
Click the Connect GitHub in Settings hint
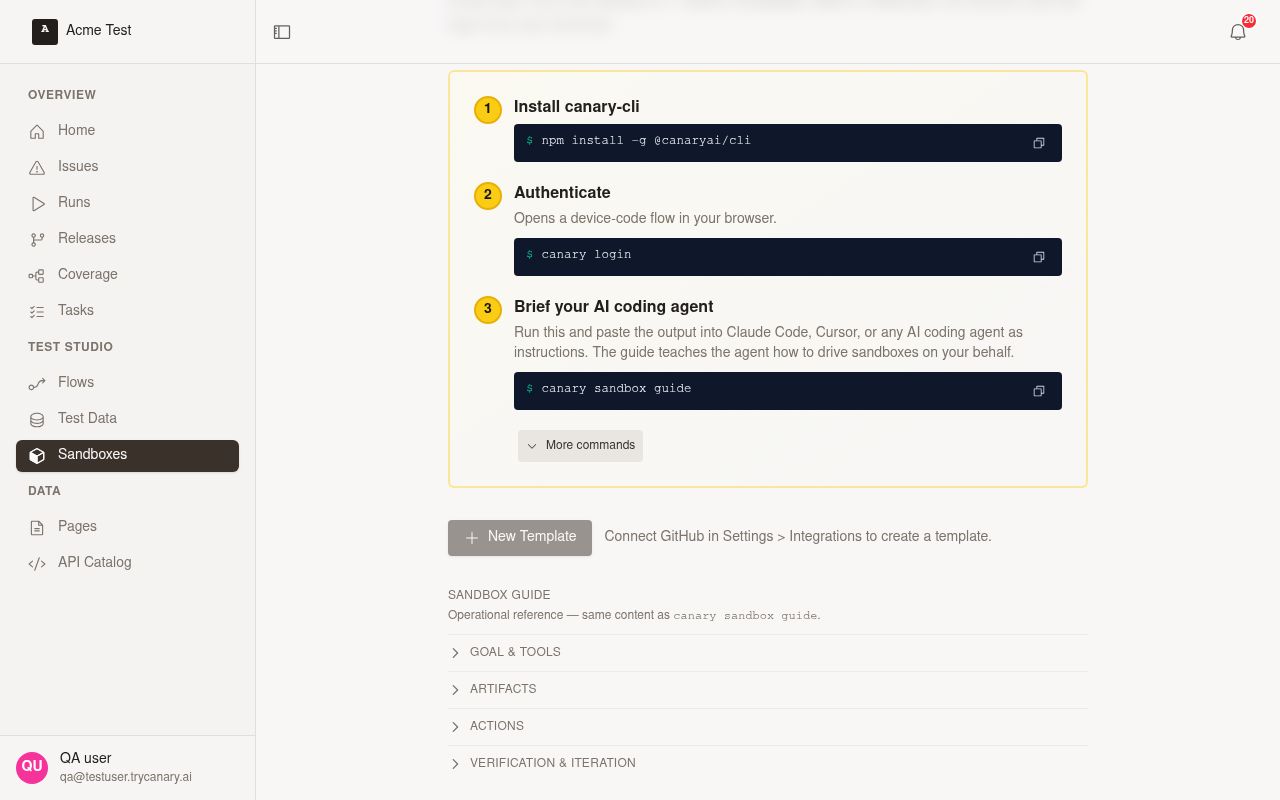(x=798, y=536)
